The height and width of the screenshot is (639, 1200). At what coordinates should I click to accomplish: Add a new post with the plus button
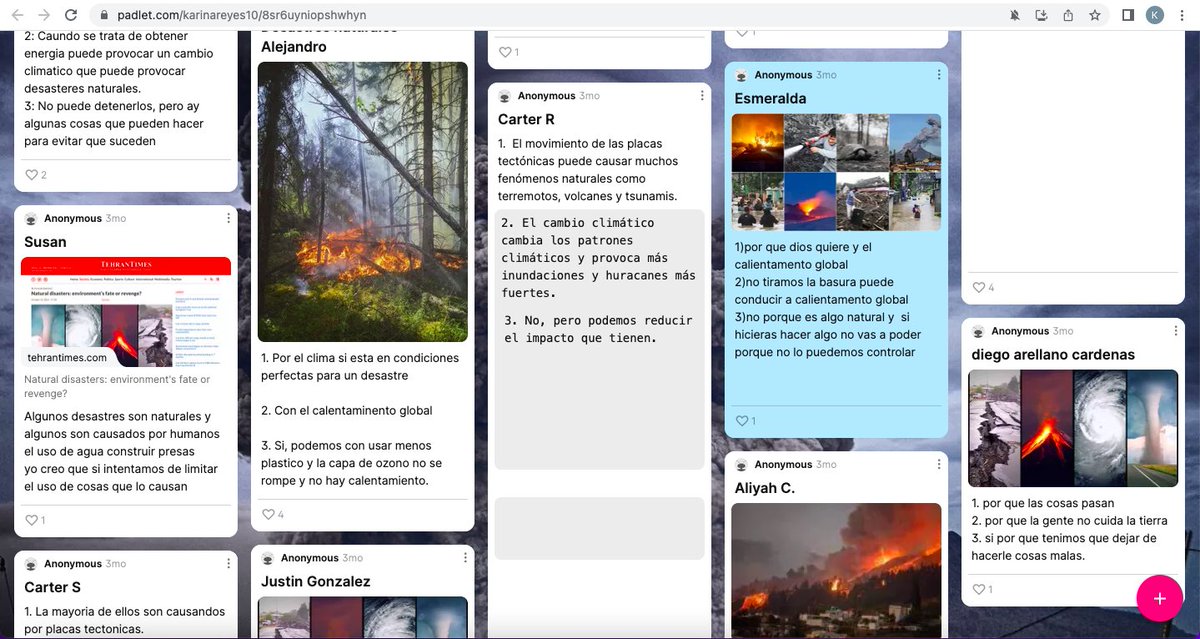(1159, 598)
